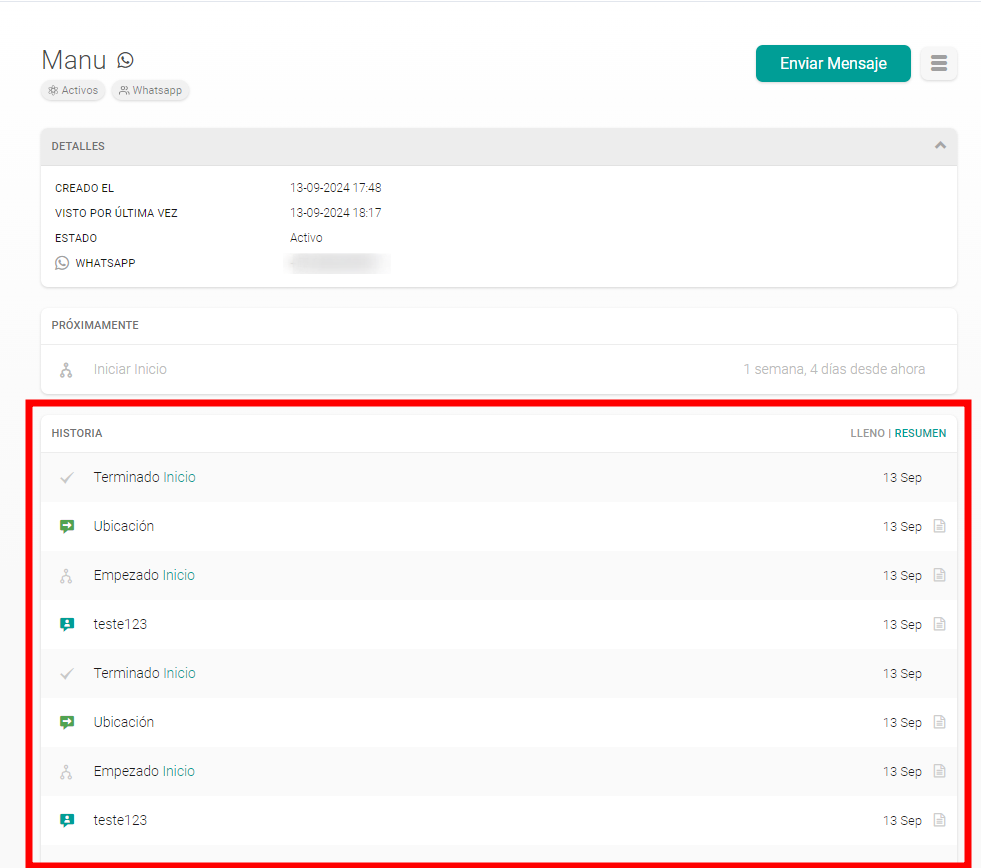The width and height of the screenshot is (981, 868).
Task: Click the WhatsApp icon beside the name Manu
Action: click(x=124, y=60)
